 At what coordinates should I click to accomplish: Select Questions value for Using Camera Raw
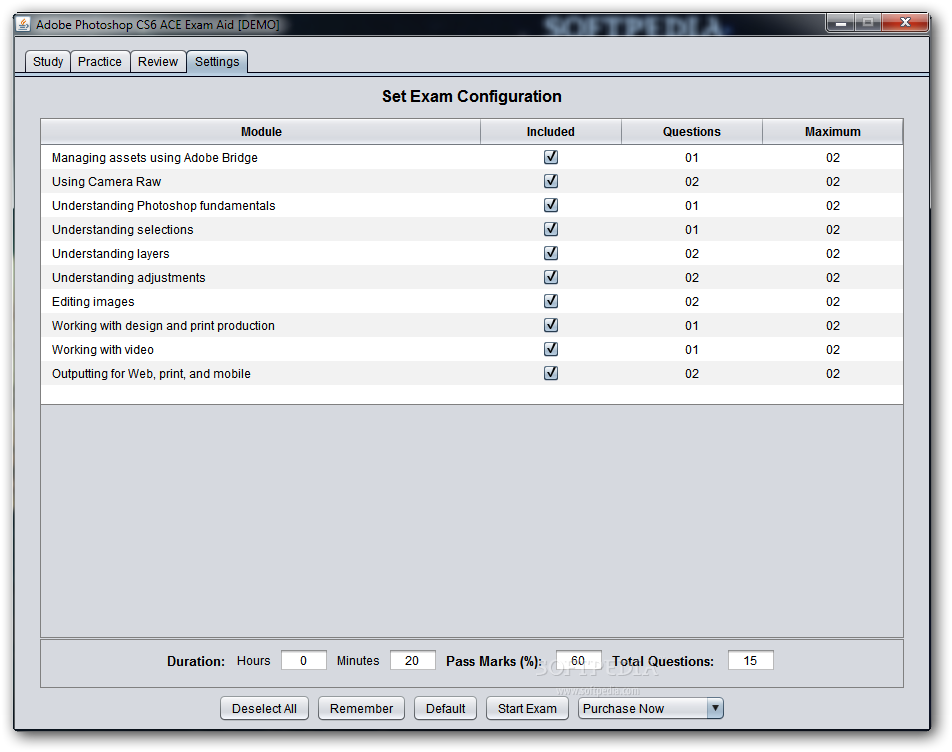pos(692,181)
